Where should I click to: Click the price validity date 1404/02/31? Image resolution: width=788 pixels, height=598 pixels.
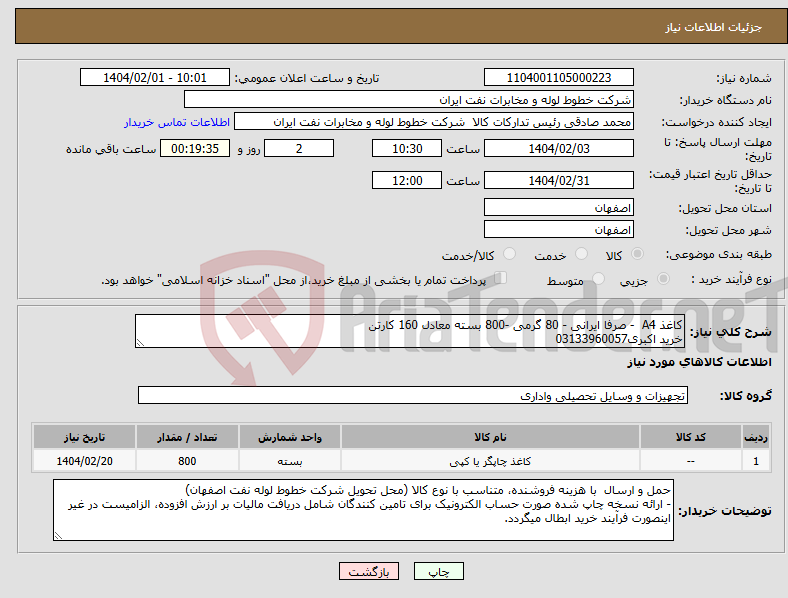[559, 180]
